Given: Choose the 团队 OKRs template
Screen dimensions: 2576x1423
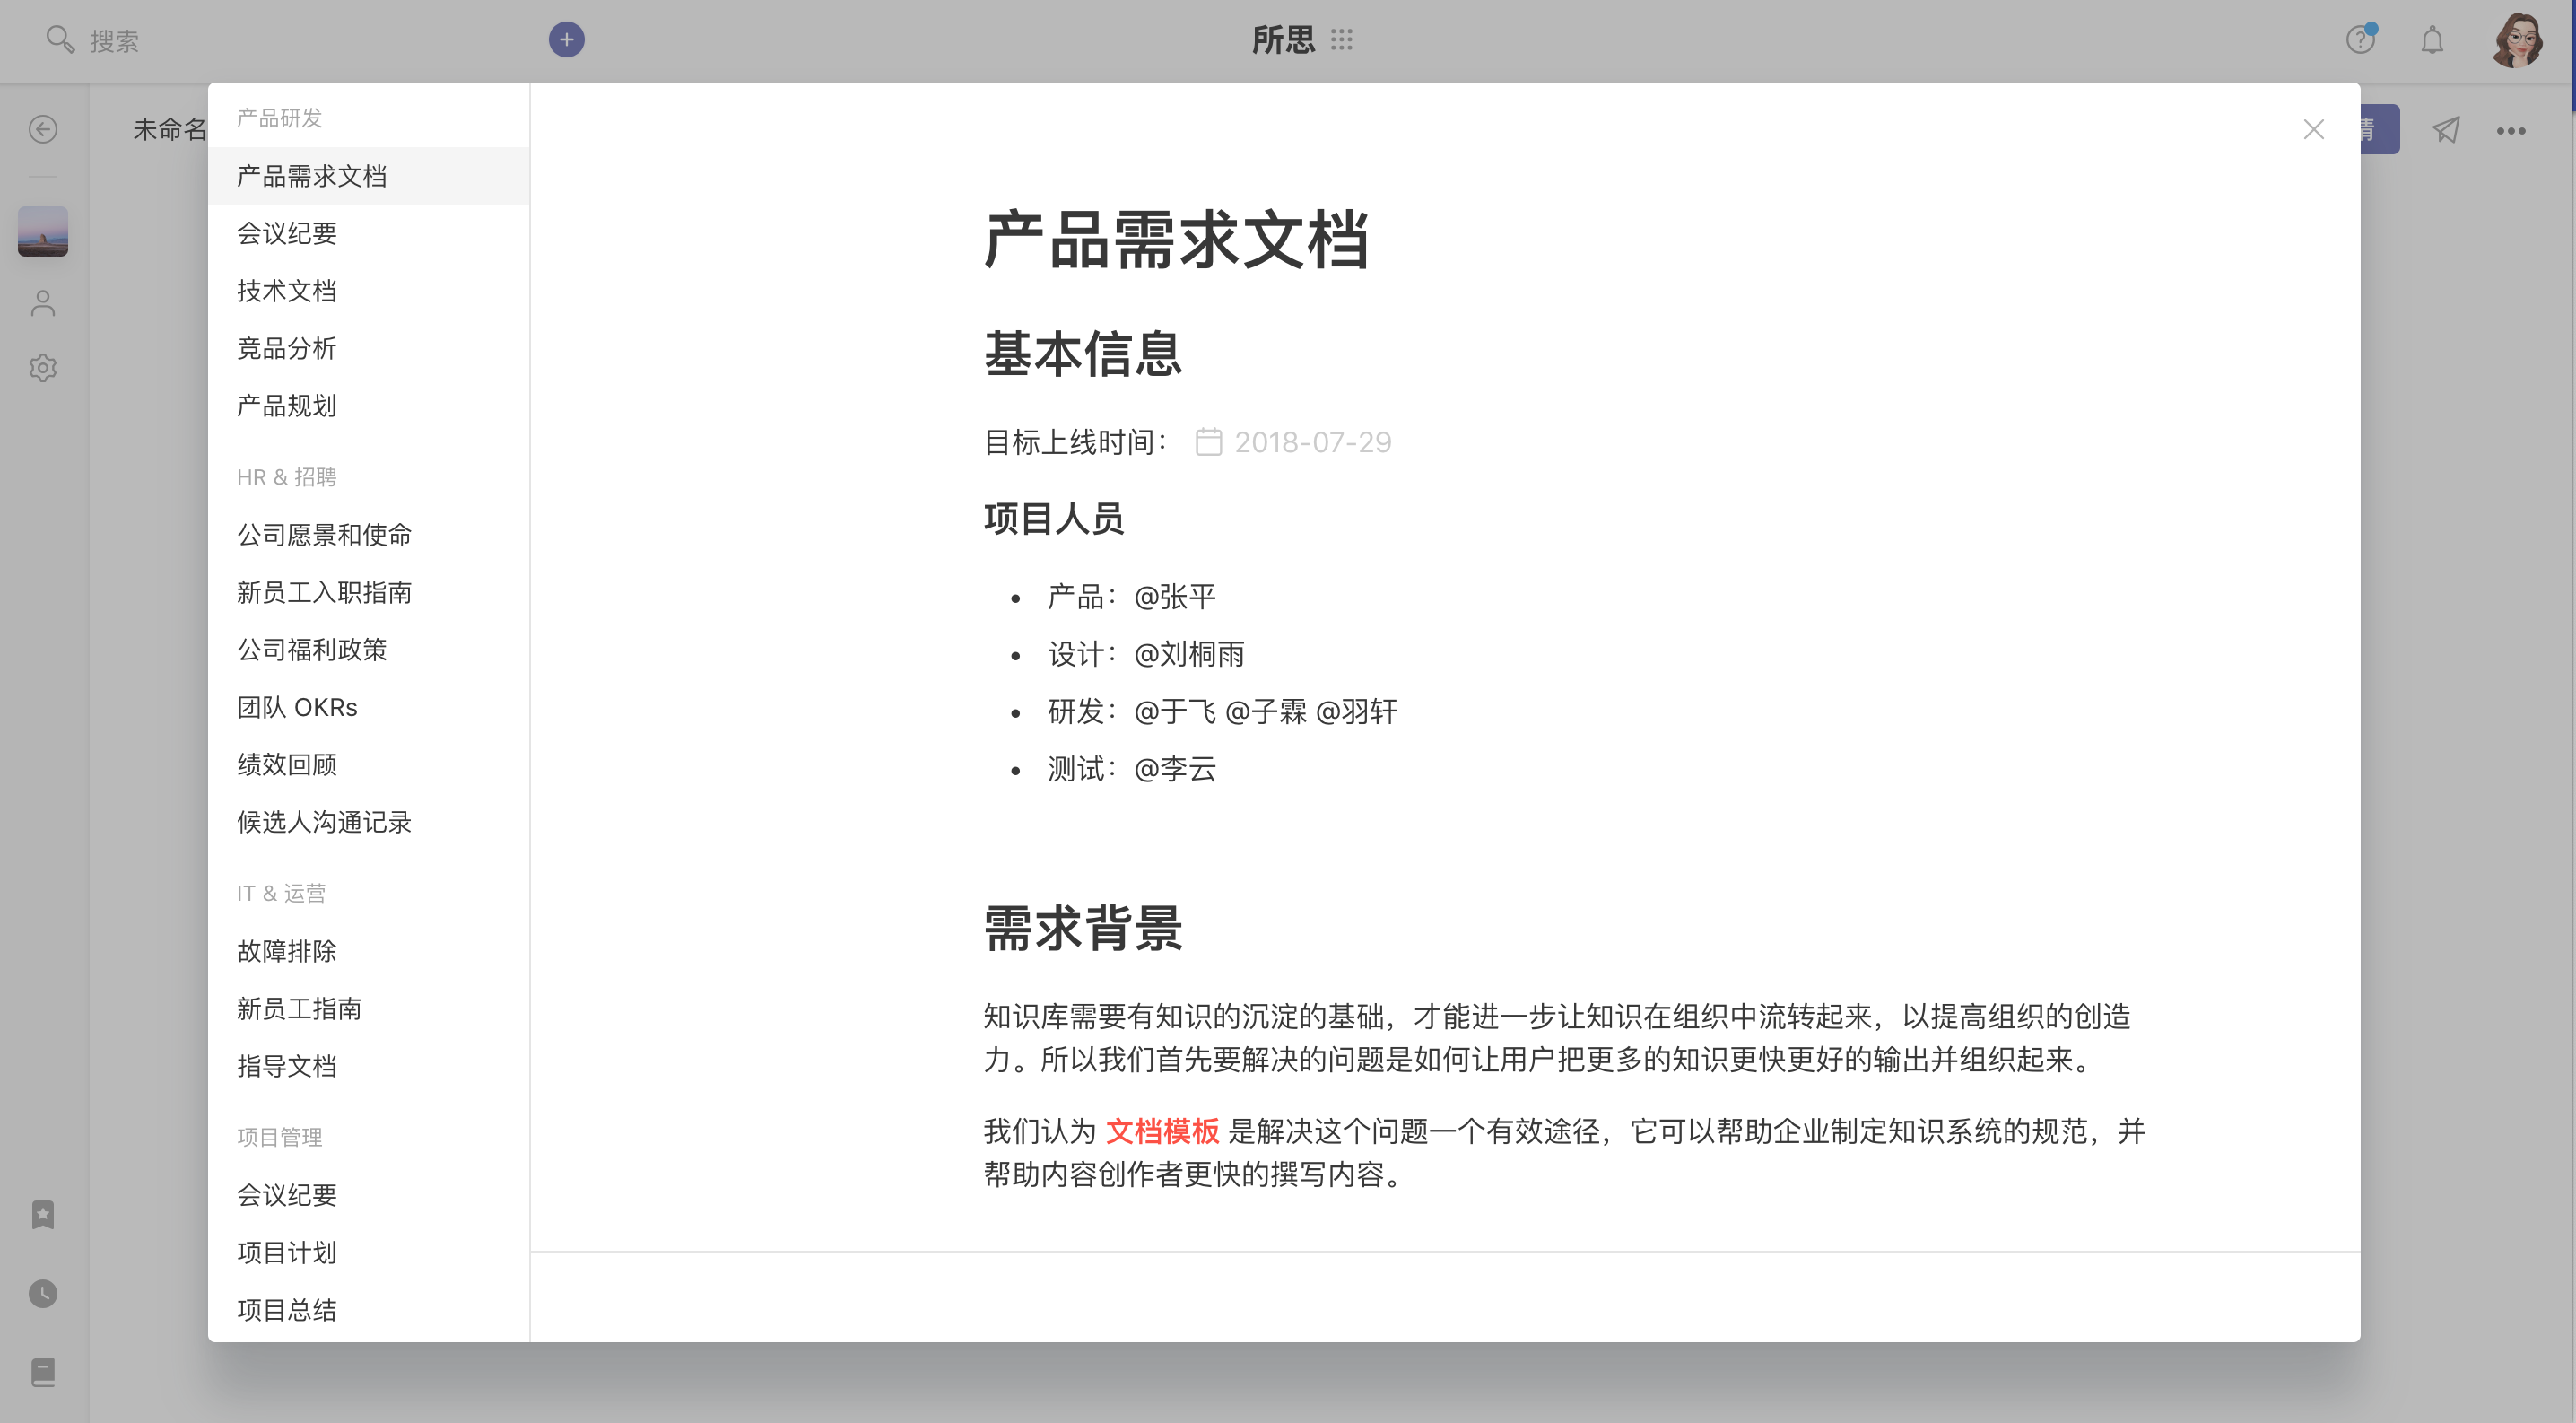Looking at the screenshot, I should click(x=297, y=707).
